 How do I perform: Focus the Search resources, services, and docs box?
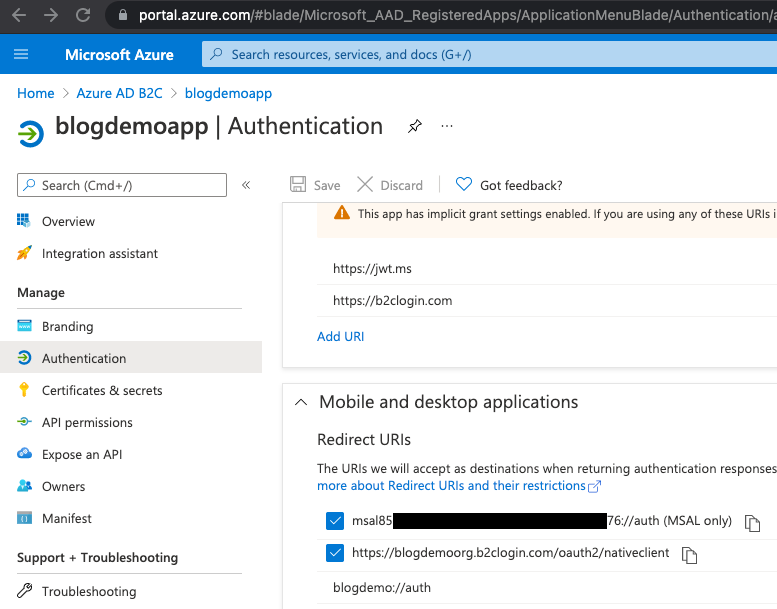489,54
